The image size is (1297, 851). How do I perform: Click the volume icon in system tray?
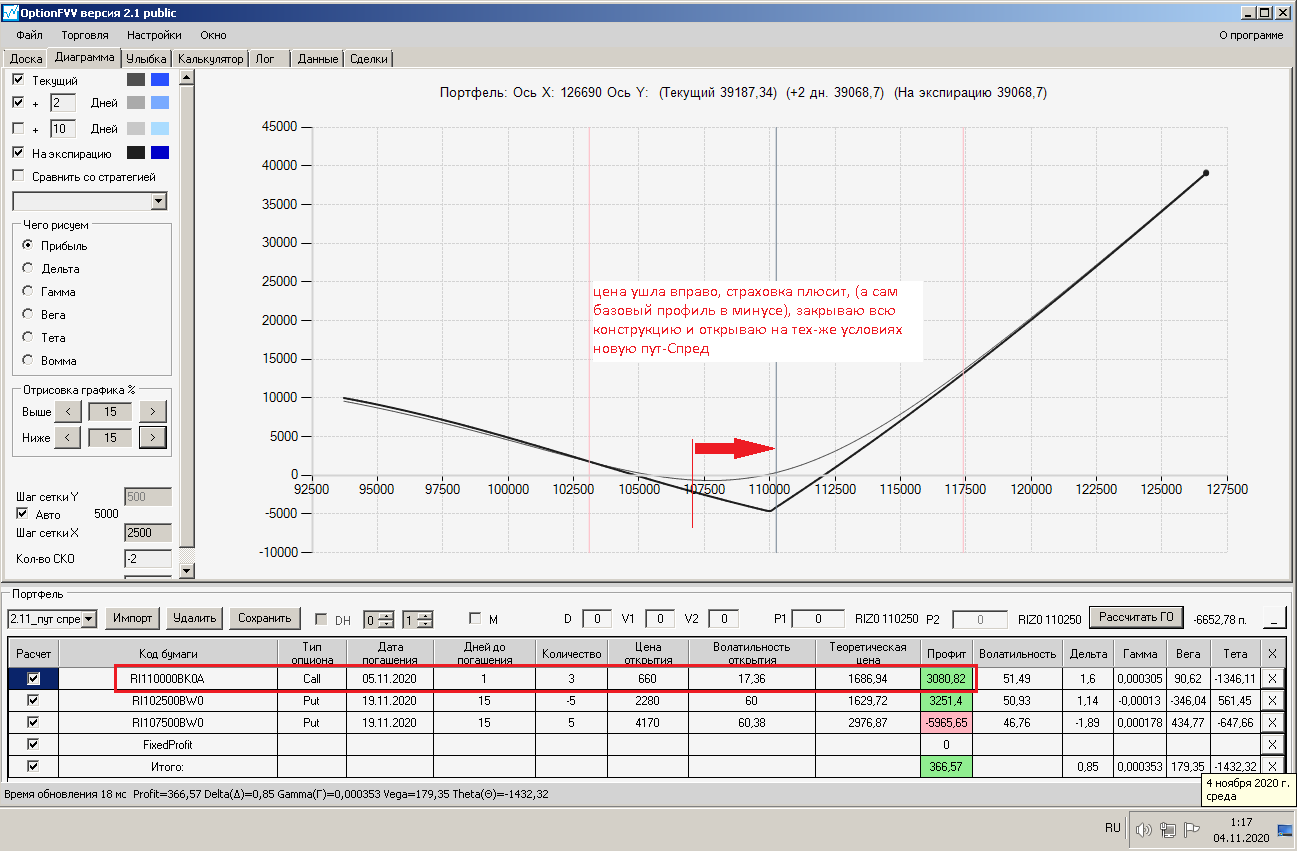(1144, 829)
